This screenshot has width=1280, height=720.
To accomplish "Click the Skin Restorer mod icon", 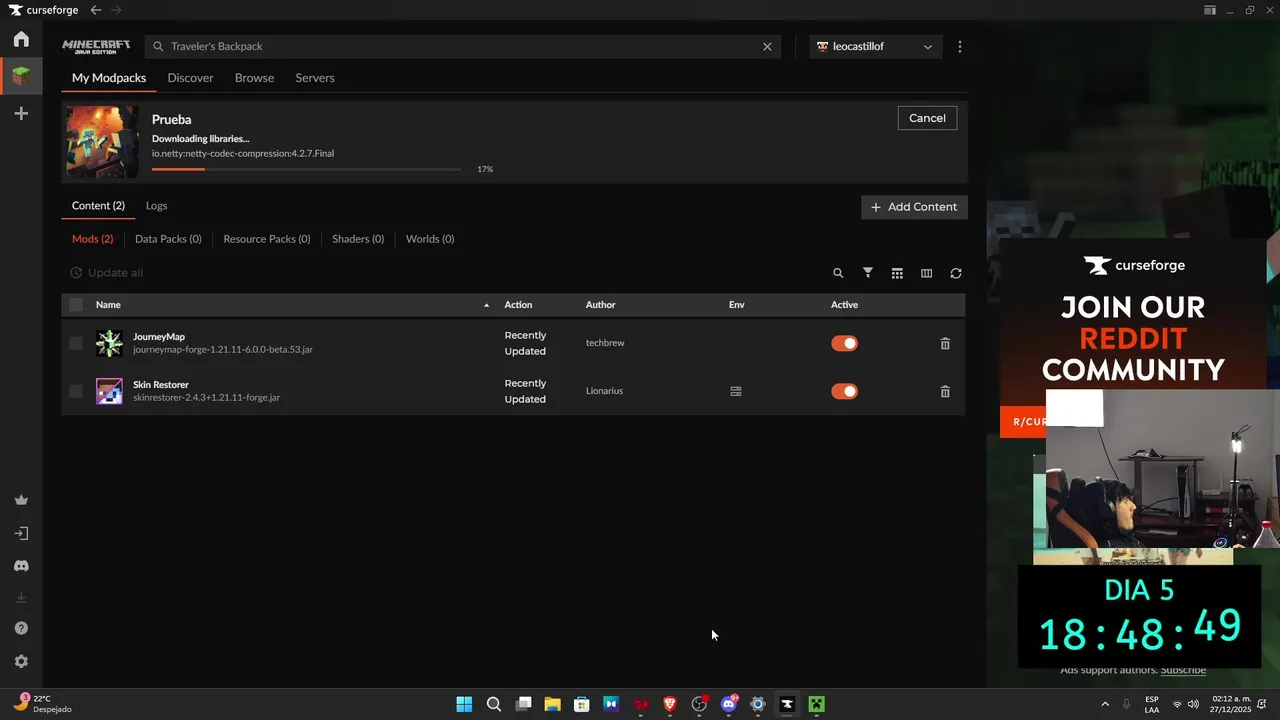I will (x=109, y=391).
